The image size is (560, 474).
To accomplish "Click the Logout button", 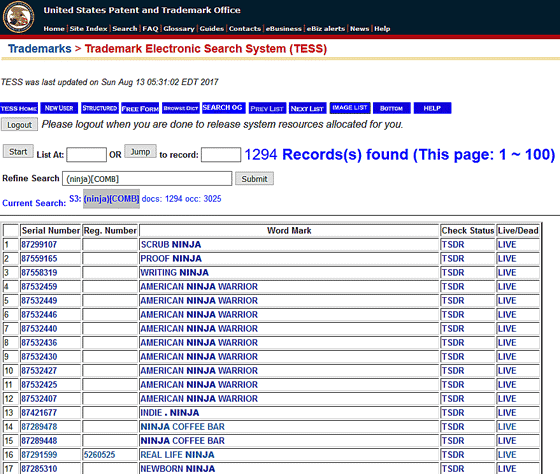I will coord(19,125).
